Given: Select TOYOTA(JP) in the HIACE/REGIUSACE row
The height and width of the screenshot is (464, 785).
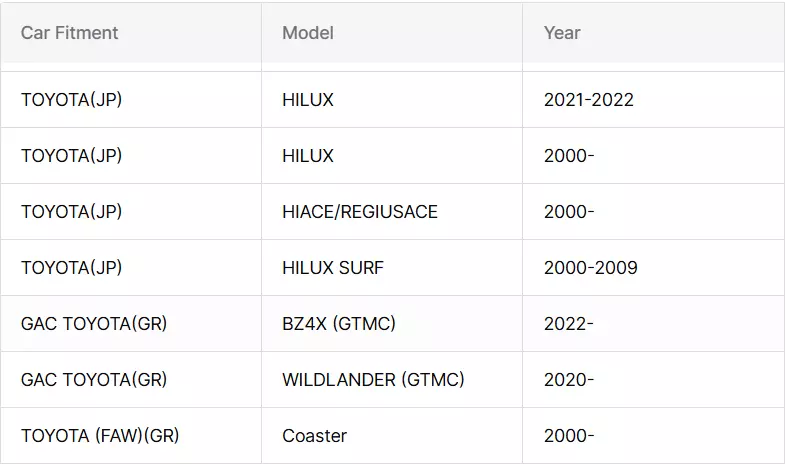Looking at the screenshot, I should coord(72,212).
